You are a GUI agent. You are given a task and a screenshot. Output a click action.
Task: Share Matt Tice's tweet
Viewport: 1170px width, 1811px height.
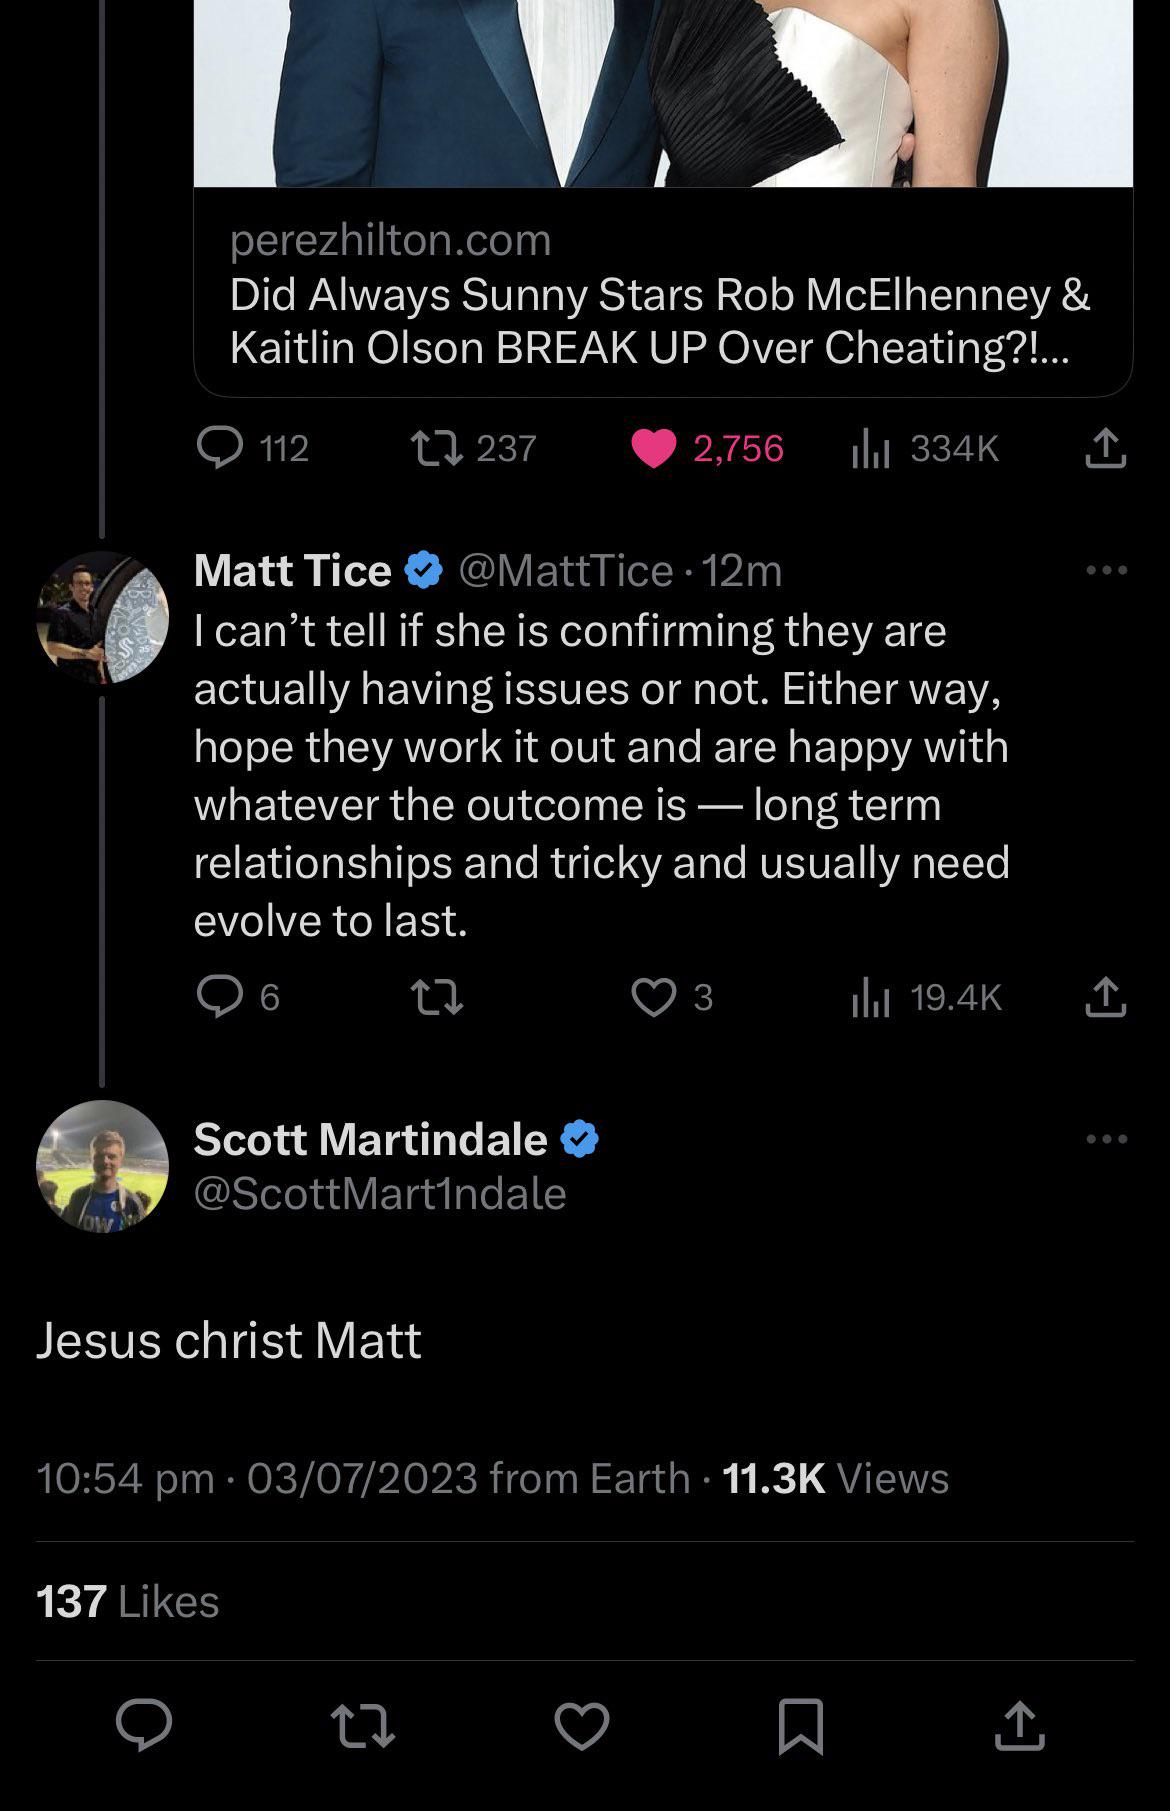click(1106, 997)
